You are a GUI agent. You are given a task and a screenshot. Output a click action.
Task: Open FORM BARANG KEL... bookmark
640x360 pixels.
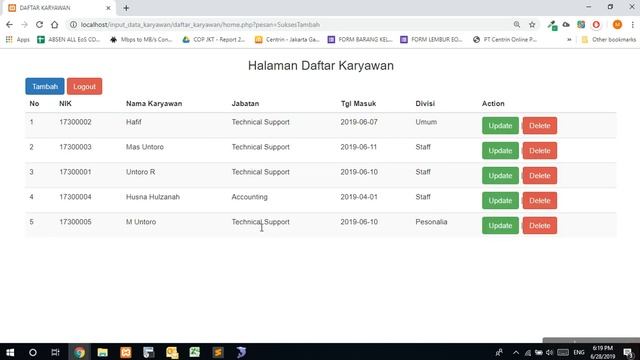[360, 40]
